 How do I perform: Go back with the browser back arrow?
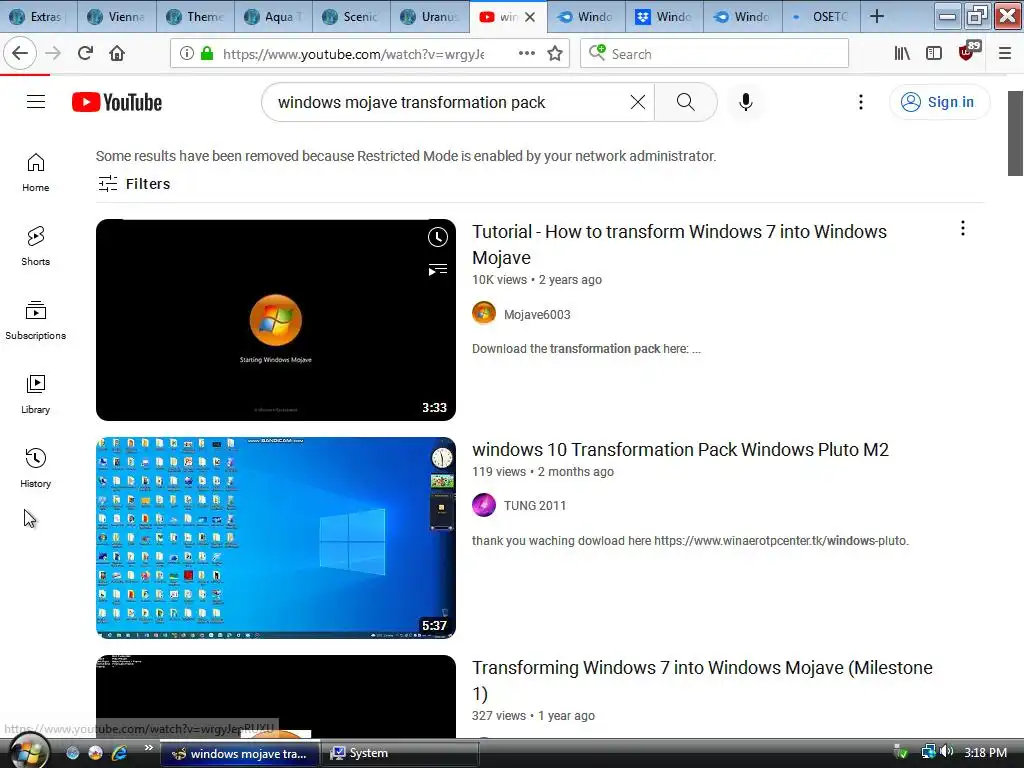click(x=20, y=54)
